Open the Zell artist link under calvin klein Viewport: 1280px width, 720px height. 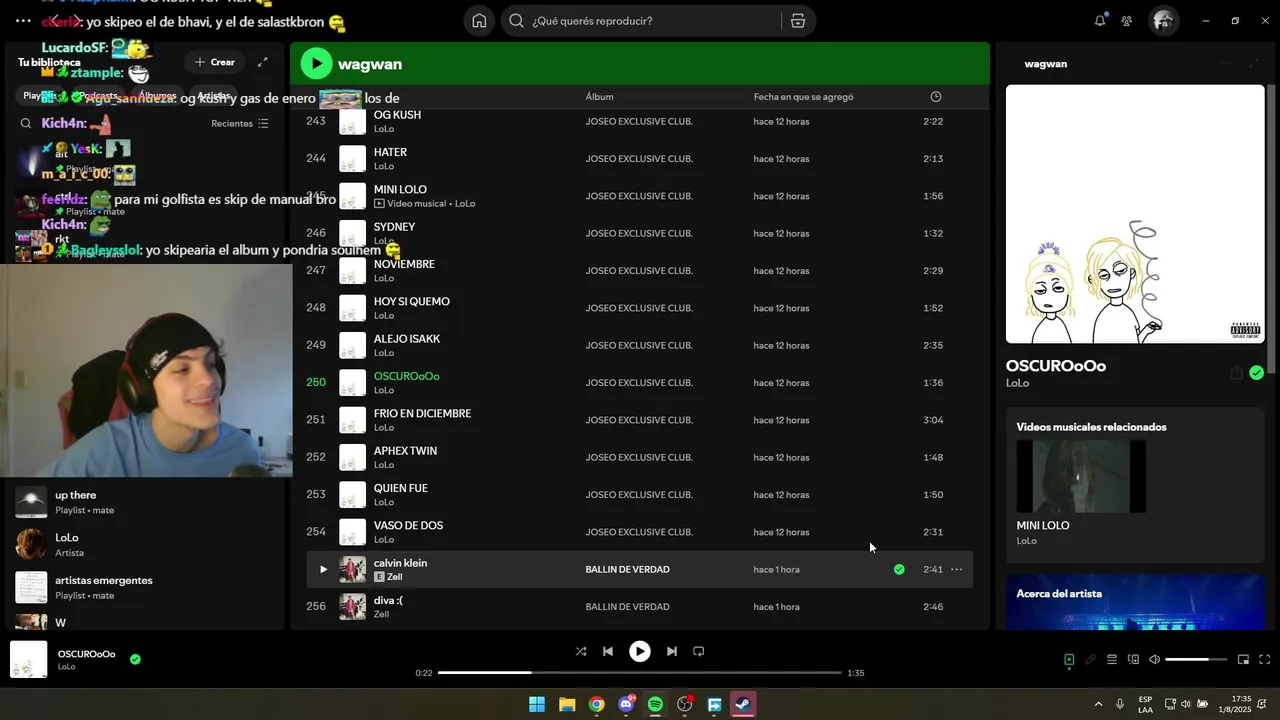click(x=394, y=577)
